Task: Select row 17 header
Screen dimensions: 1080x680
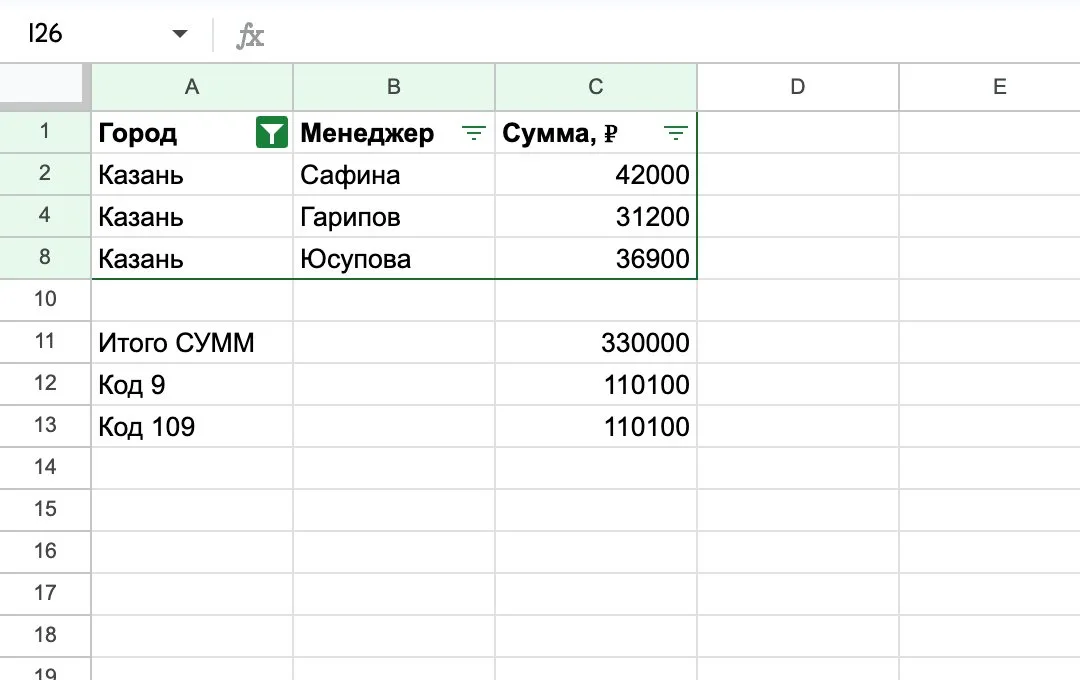Action: tap(45, 594)
